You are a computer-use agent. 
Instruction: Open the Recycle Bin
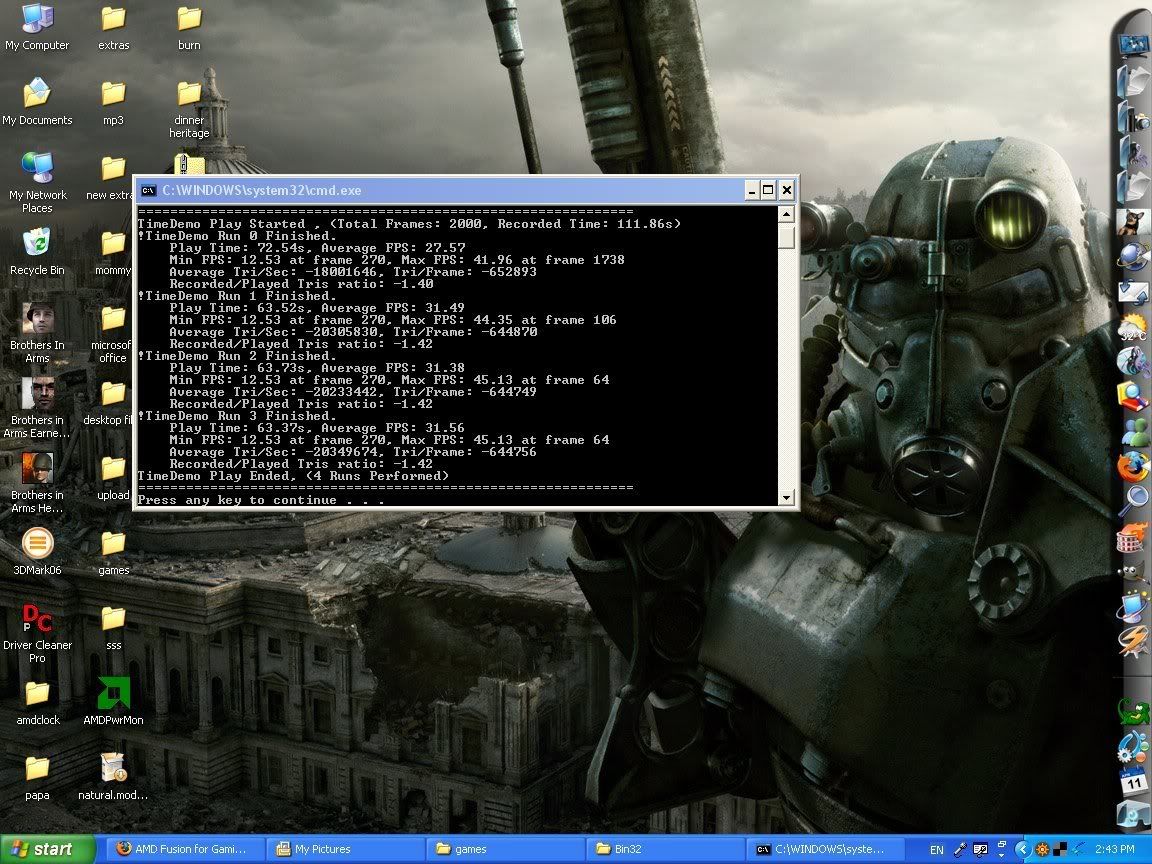point(37,244)
